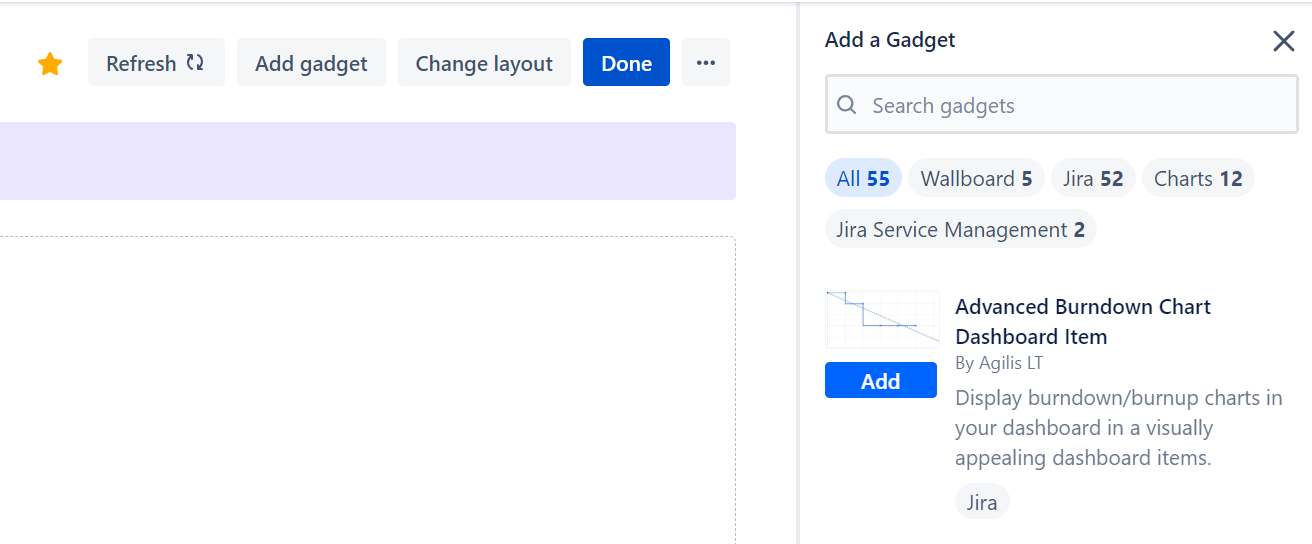Click the empty dashed gadget drop area
1312x544 pixels.
pos(367,390)
